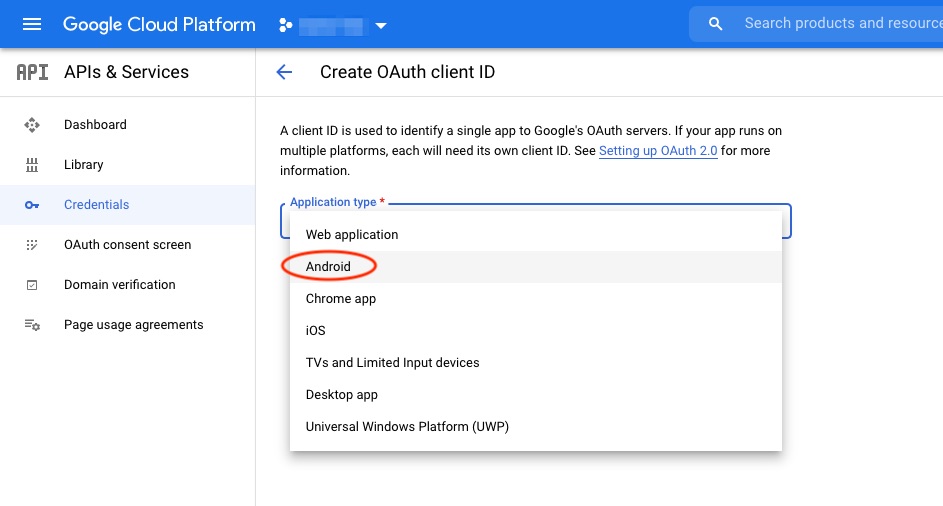Screen dimensions: 943x506
Task: Click the OAuth consent screen icon
Action: 32,245
